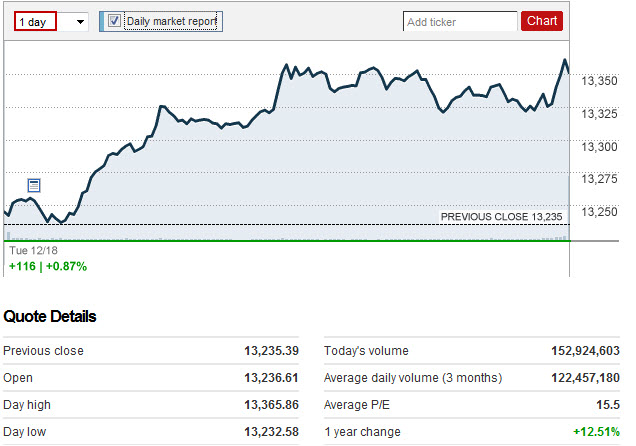
Task: Select the 13,275 axis label
Action: tap(599, 179)
